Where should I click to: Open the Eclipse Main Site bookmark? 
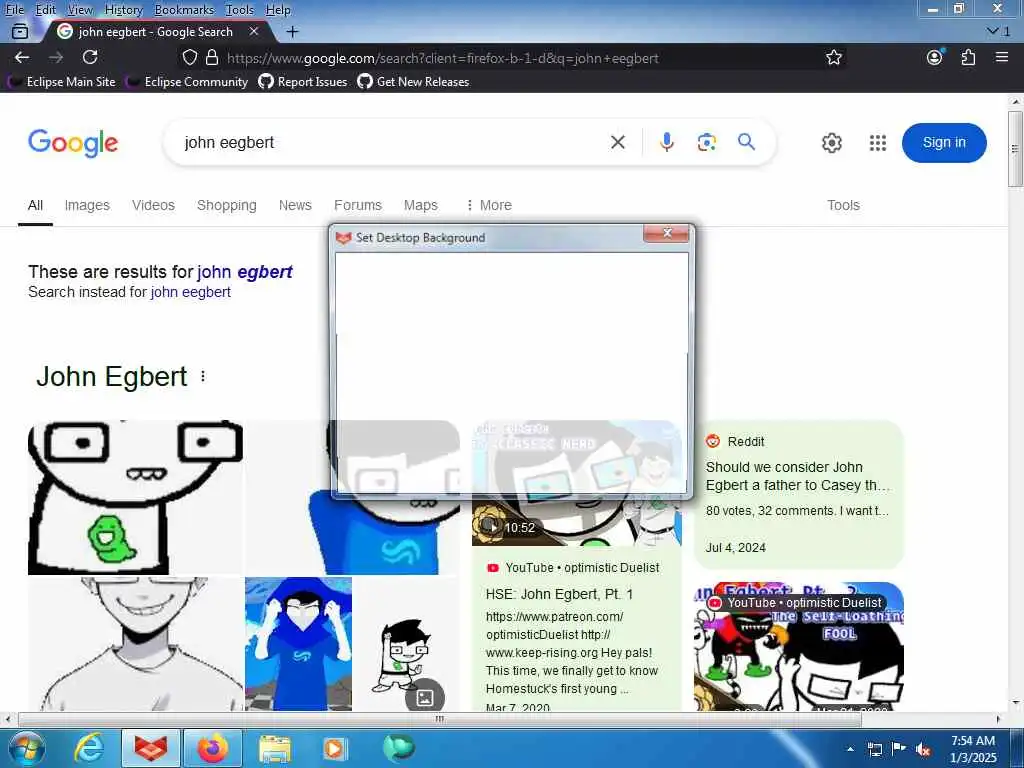point(63,82)
